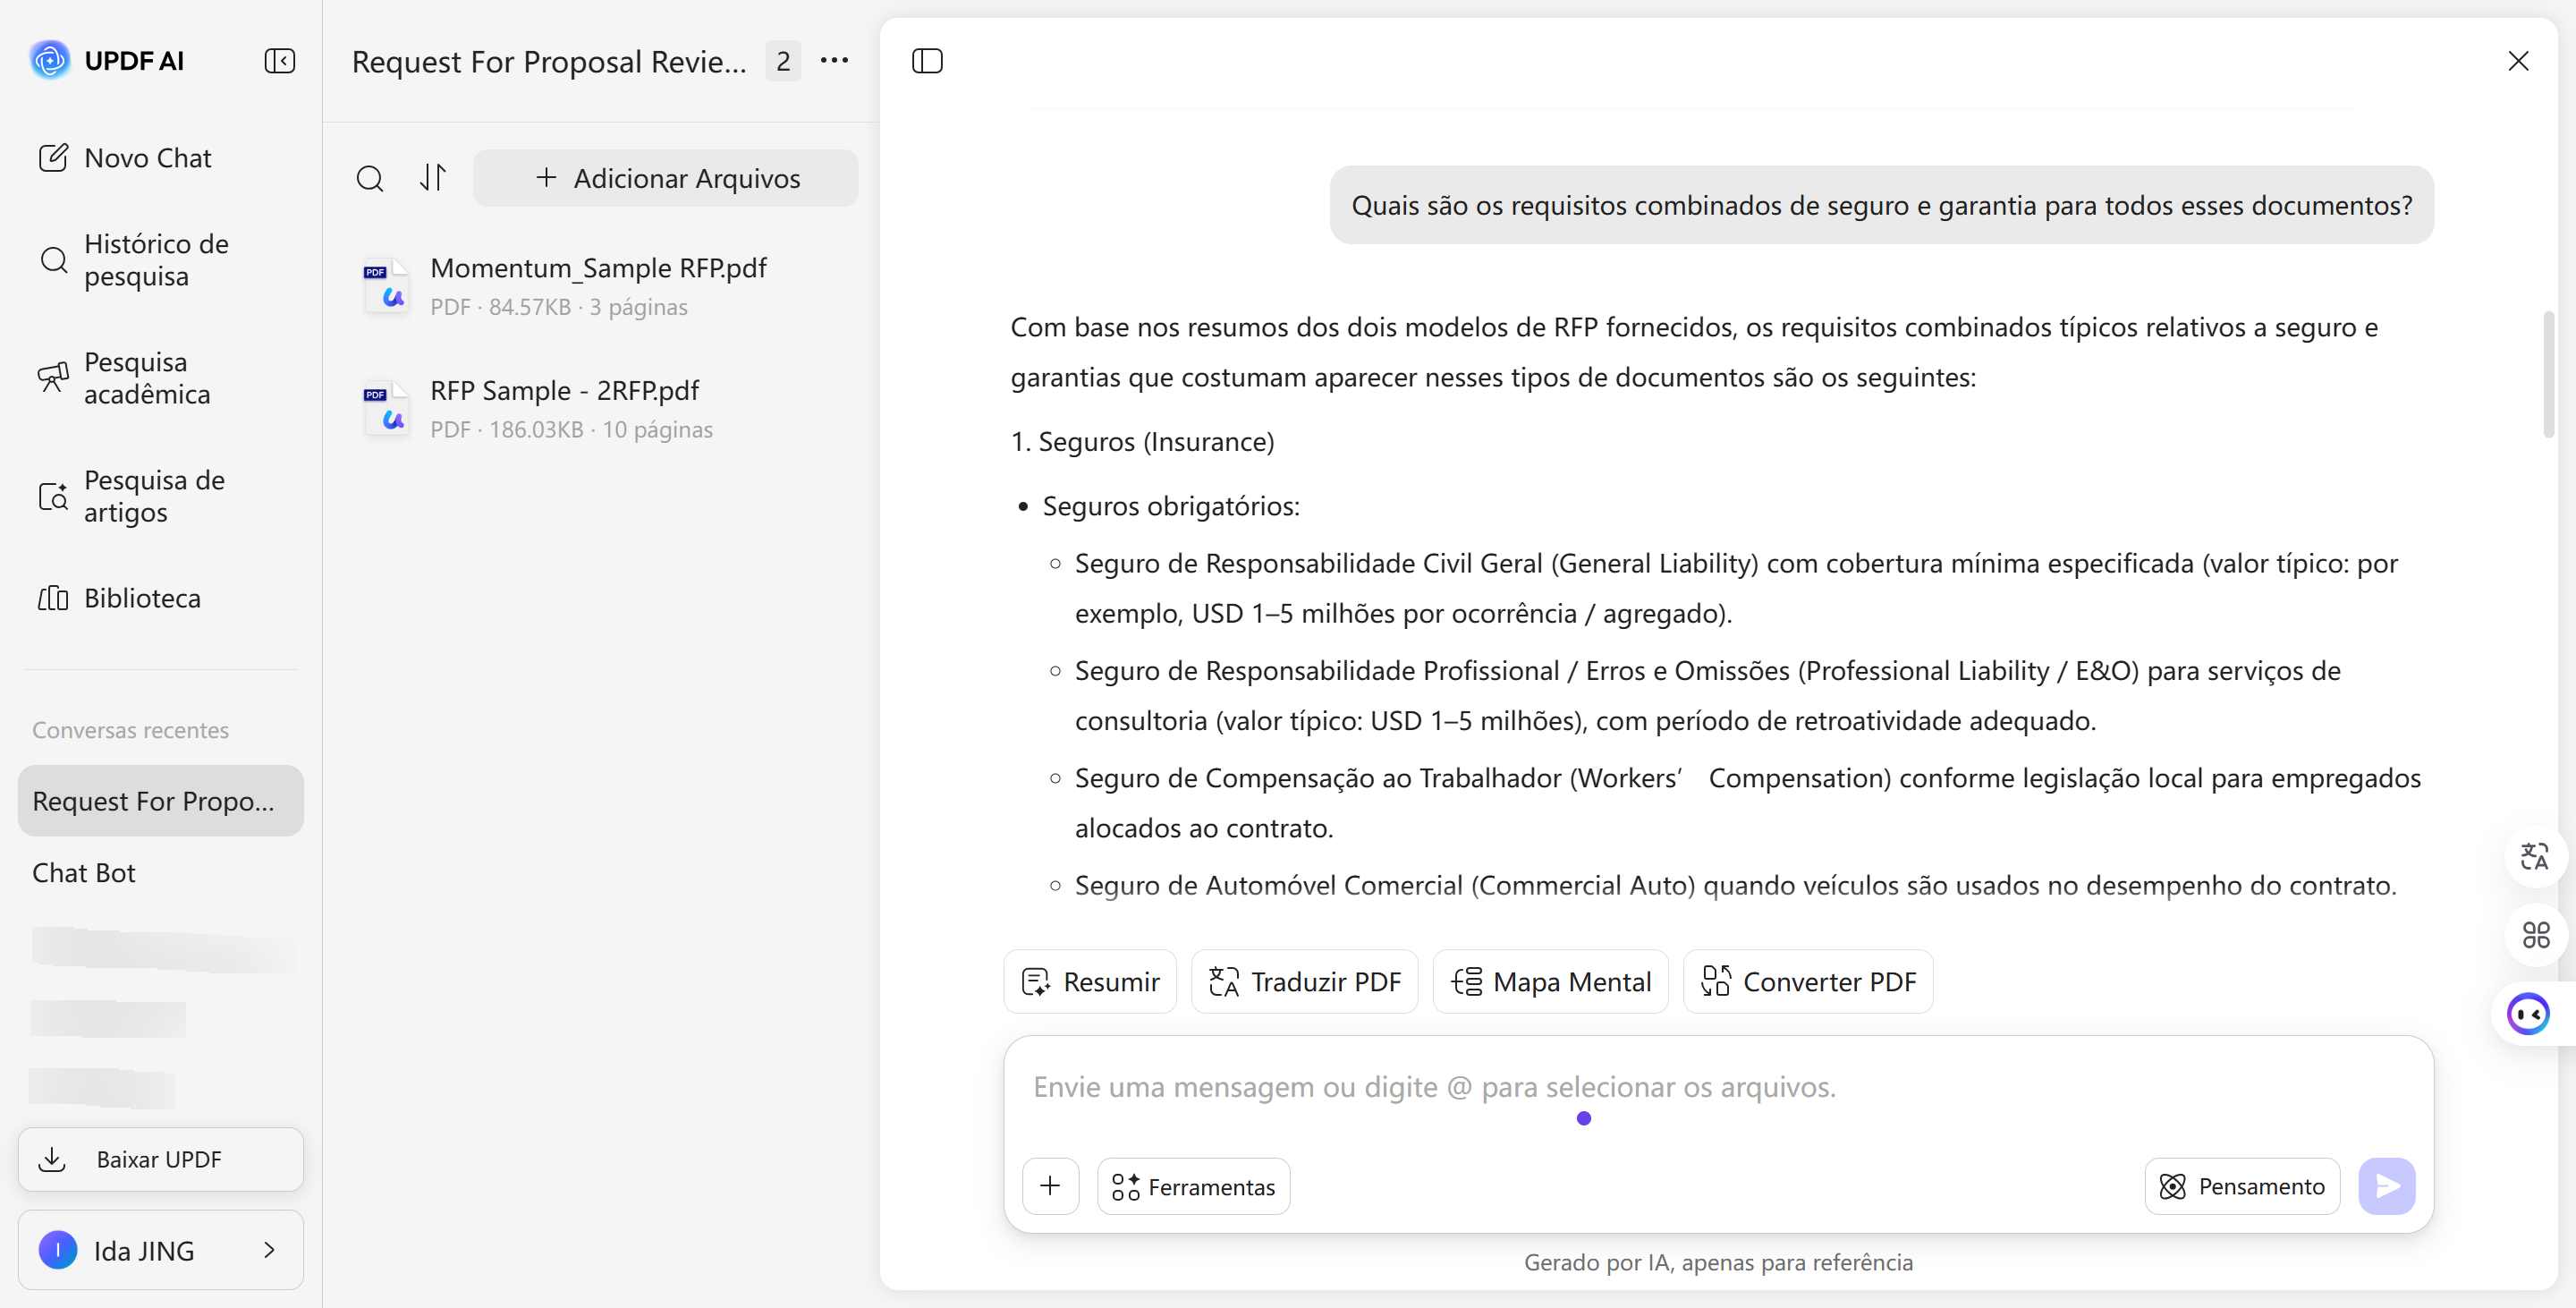Click the UPDF AI logo icon
2576x1308 pixels.
[50, 60]
